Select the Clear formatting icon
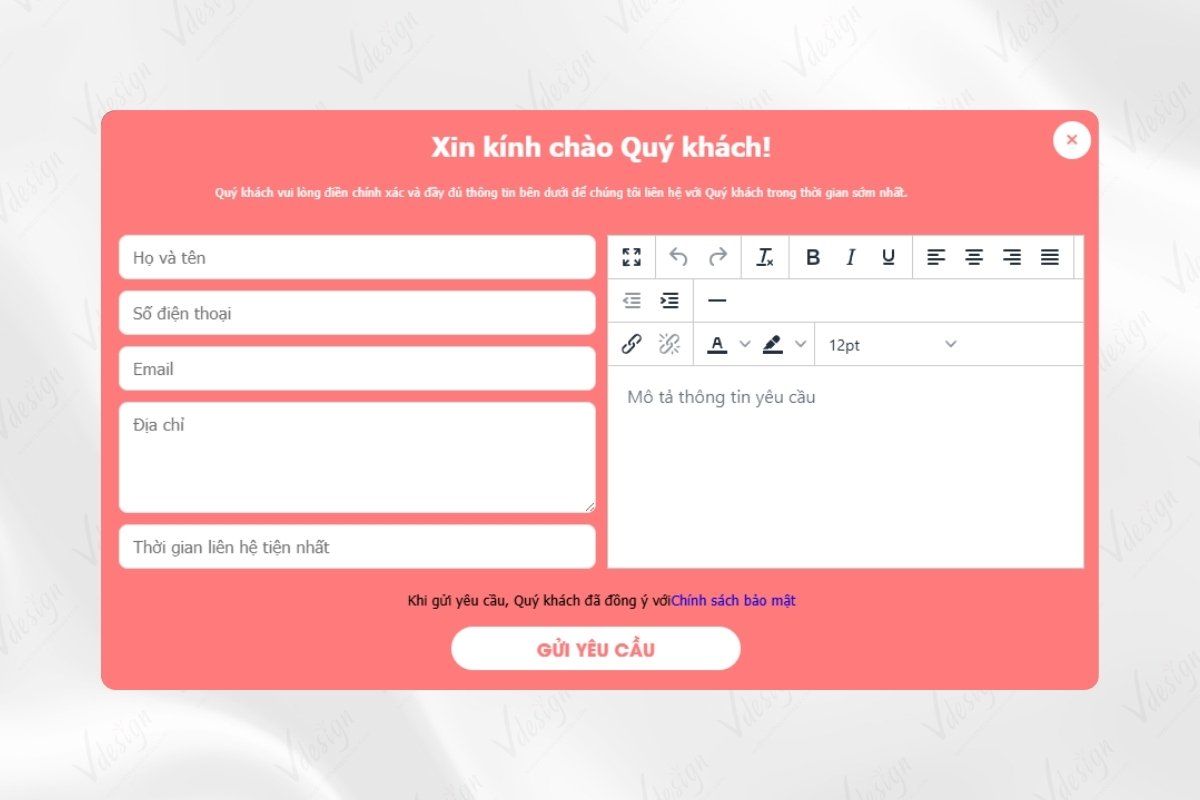This screenshot has width=1200, height=800. pyautogui.click(x=765, y=257)
